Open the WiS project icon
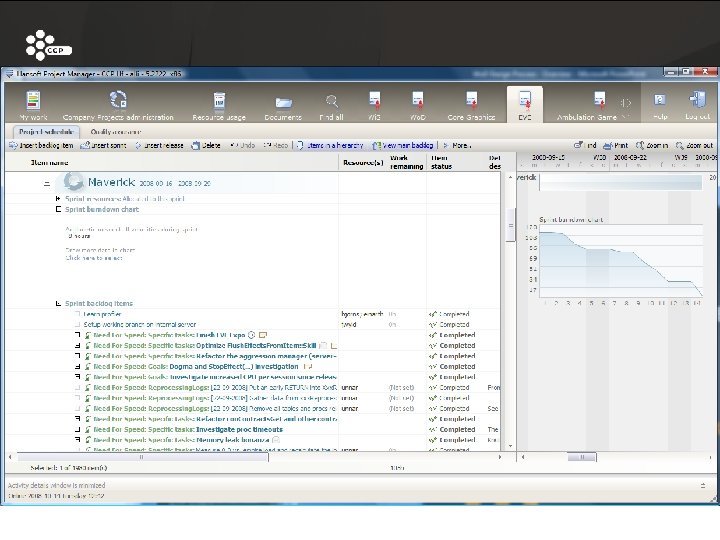Screen dimensions: 720x540 [375, 101]
